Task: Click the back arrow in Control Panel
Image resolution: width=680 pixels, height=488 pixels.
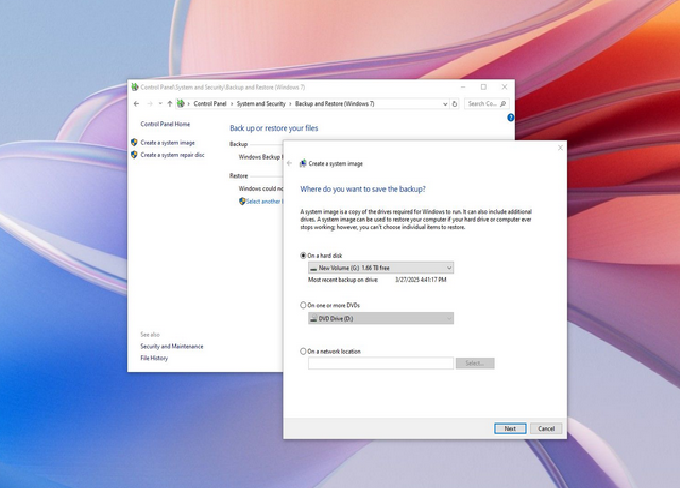Action: coord(137,104)
